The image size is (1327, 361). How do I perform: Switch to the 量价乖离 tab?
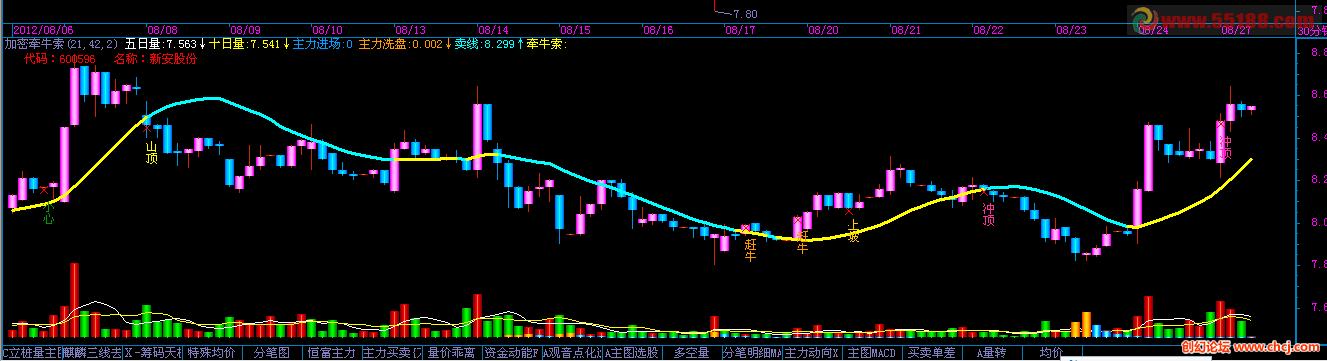452,353
